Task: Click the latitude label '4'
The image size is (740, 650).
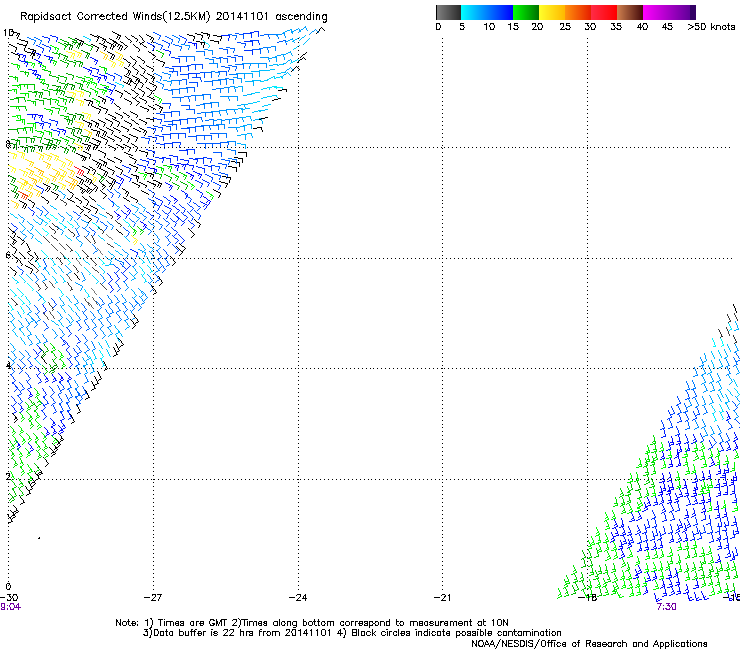Action: [8, 366]
